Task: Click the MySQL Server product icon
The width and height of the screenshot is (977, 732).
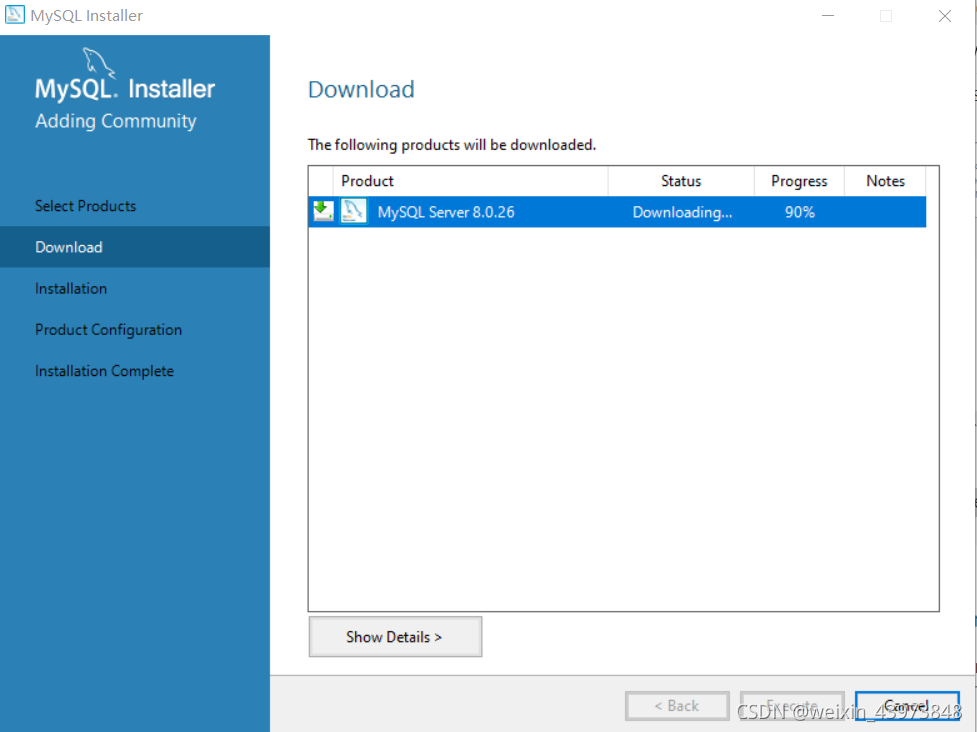Action: click(x=354, y=212)
